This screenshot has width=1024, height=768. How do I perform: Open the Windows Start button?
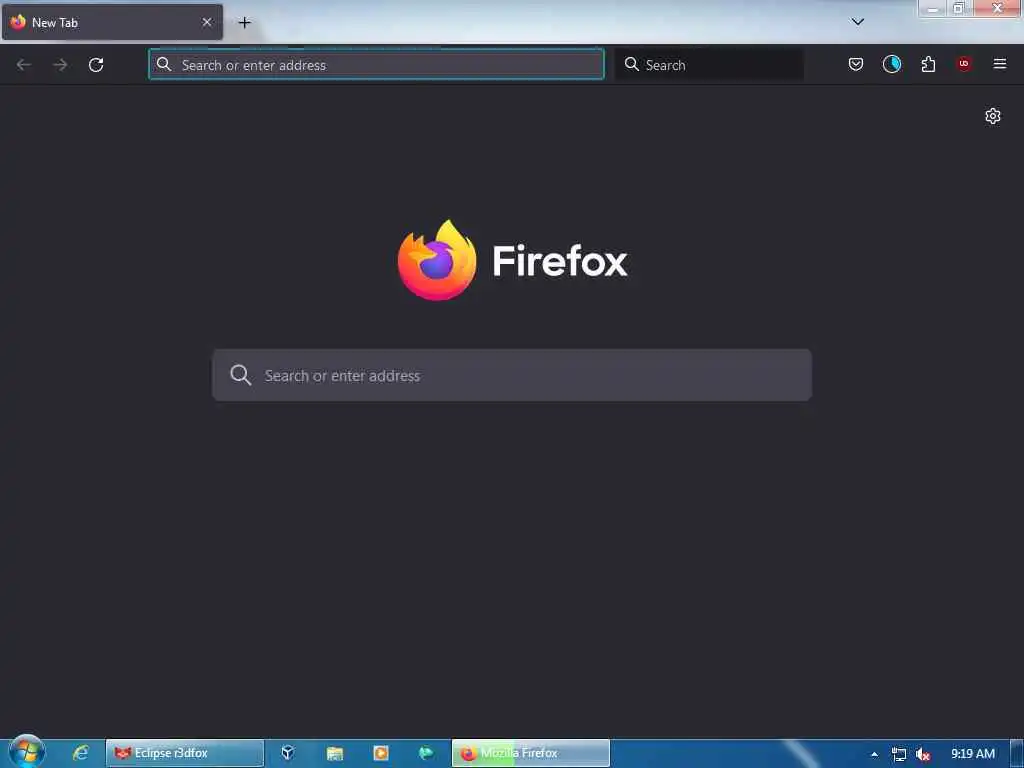[x=27, y=752]
